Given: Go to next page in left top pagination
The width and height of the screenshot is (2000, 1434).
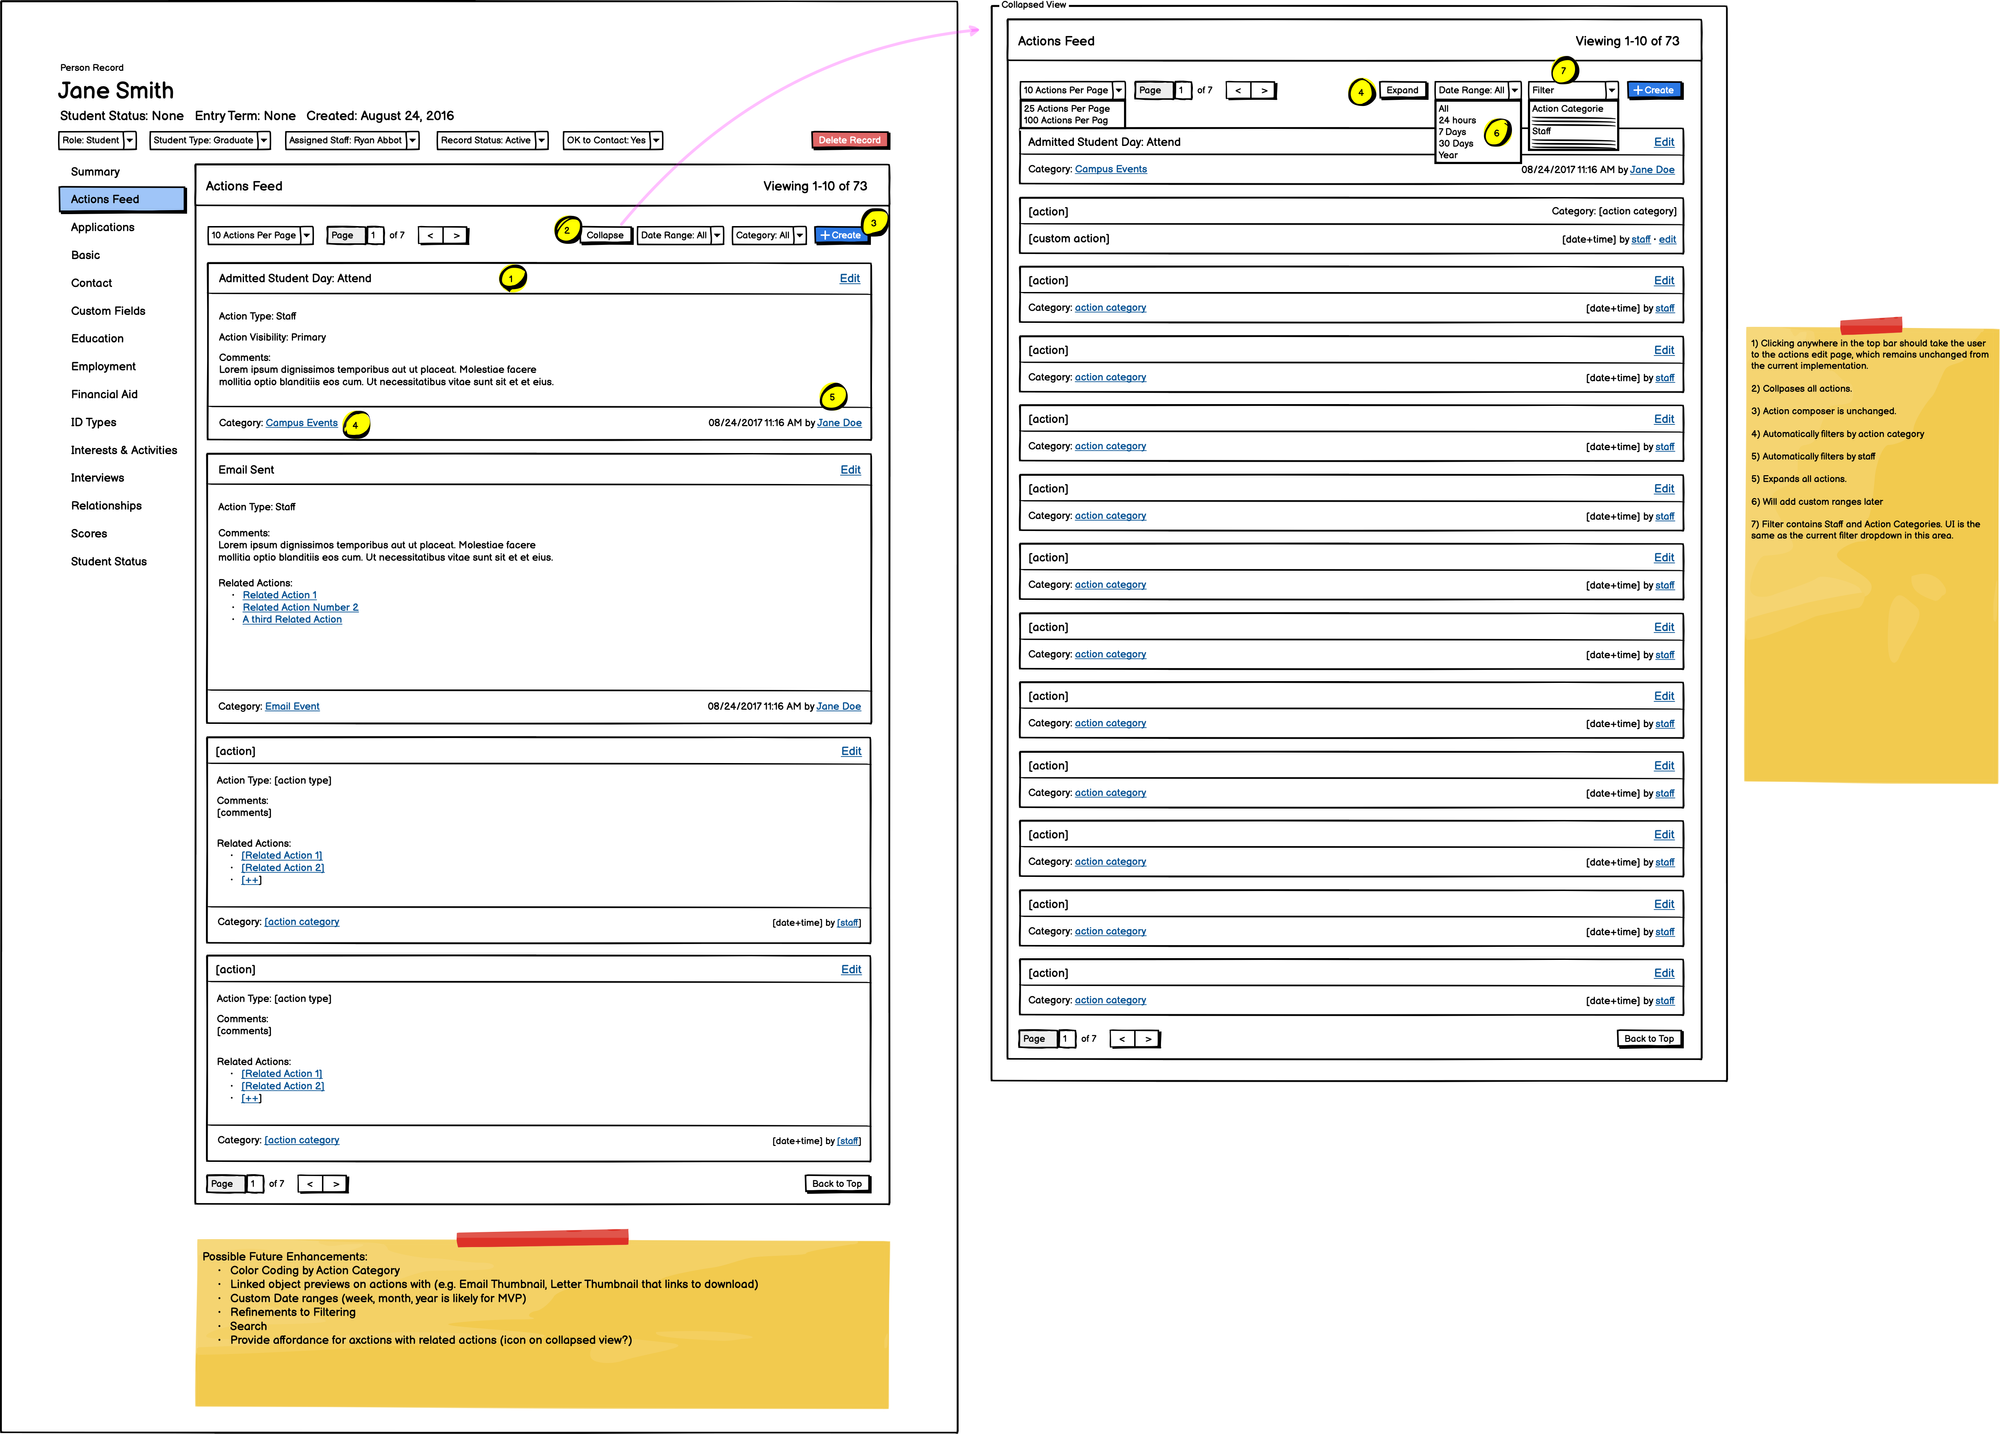Looking at the screenshot, I should pos(457,236).
